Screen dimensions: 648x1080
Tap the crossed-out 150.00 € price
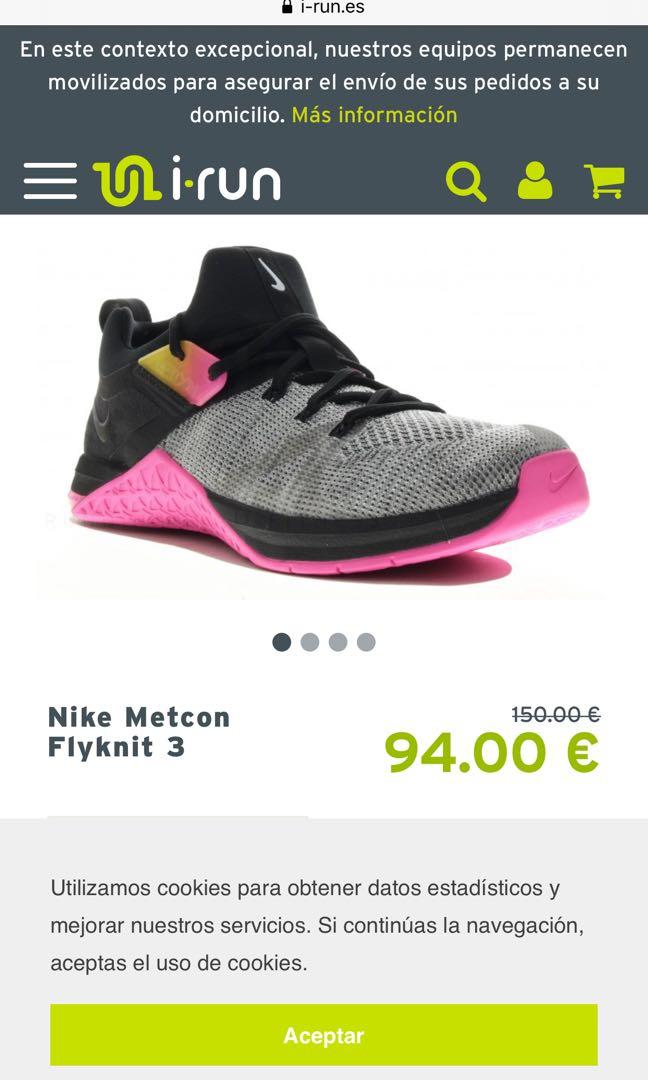click(556, 715)
